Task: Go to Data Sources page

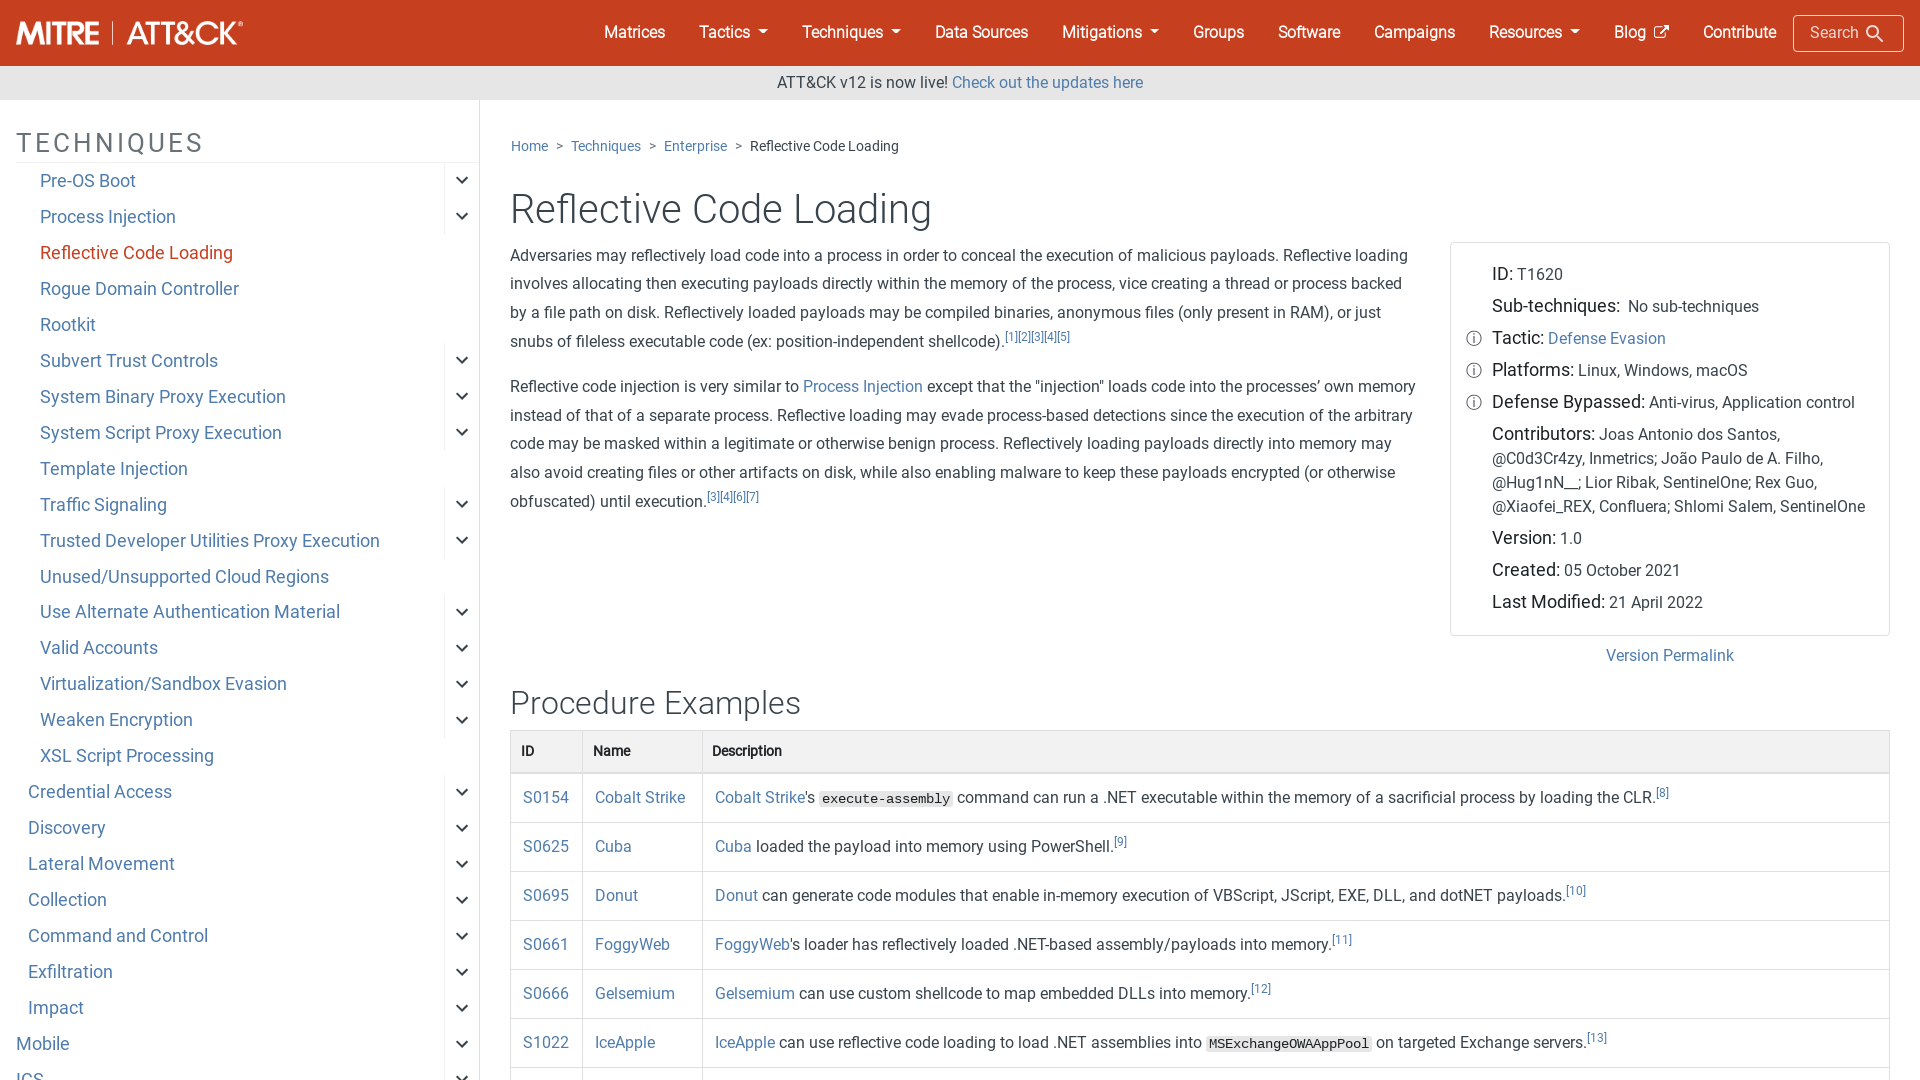Action: click(981, 32)
